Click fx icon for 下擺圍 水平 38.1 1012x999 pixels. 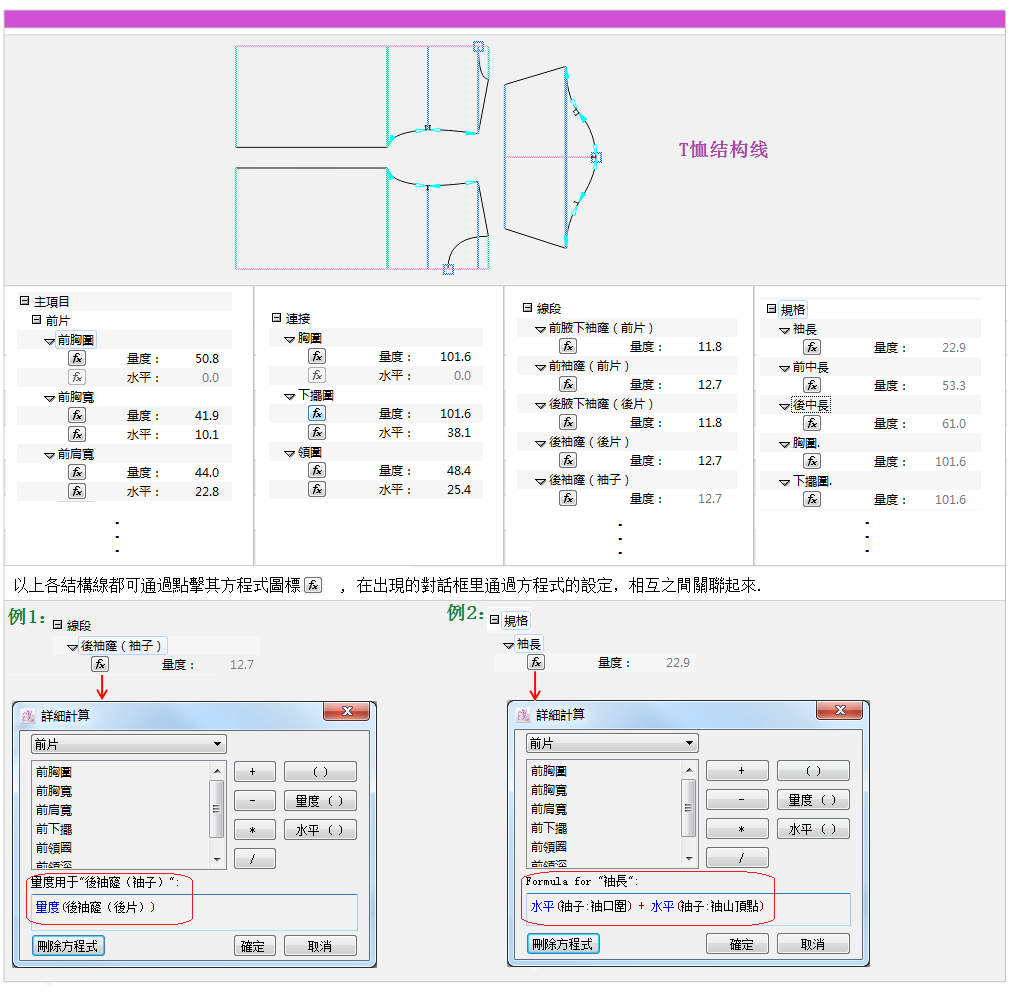click(317, 432)
